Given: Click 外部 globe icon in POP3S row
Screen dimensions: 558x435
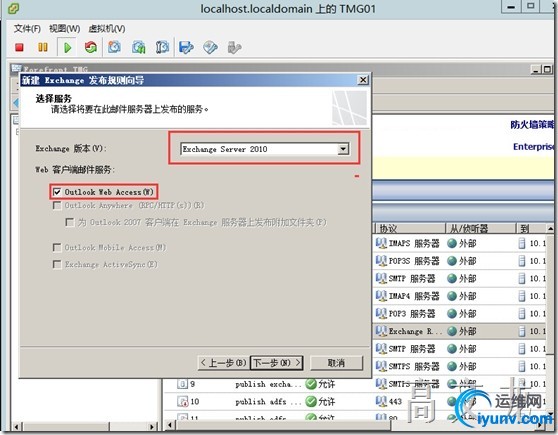Looking at the screenshot, I should click(452, 261).
